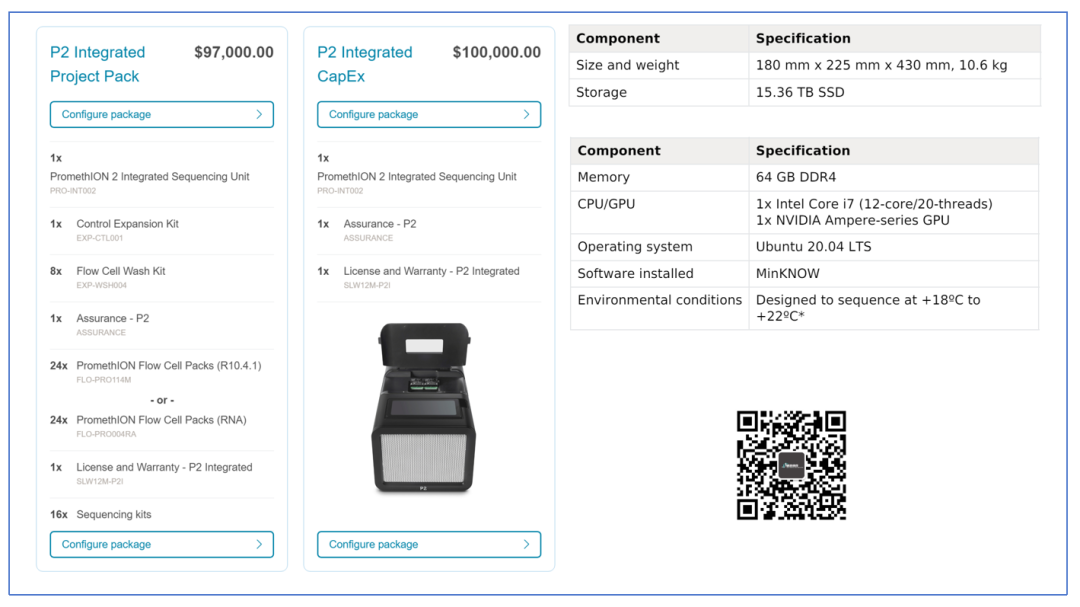The width and height of the screenshot is (1080, 607).
Task: Click PromethION Flow Cell Packs (R10.4.1)
Action: pyautogui.click(x=169, y=366)
